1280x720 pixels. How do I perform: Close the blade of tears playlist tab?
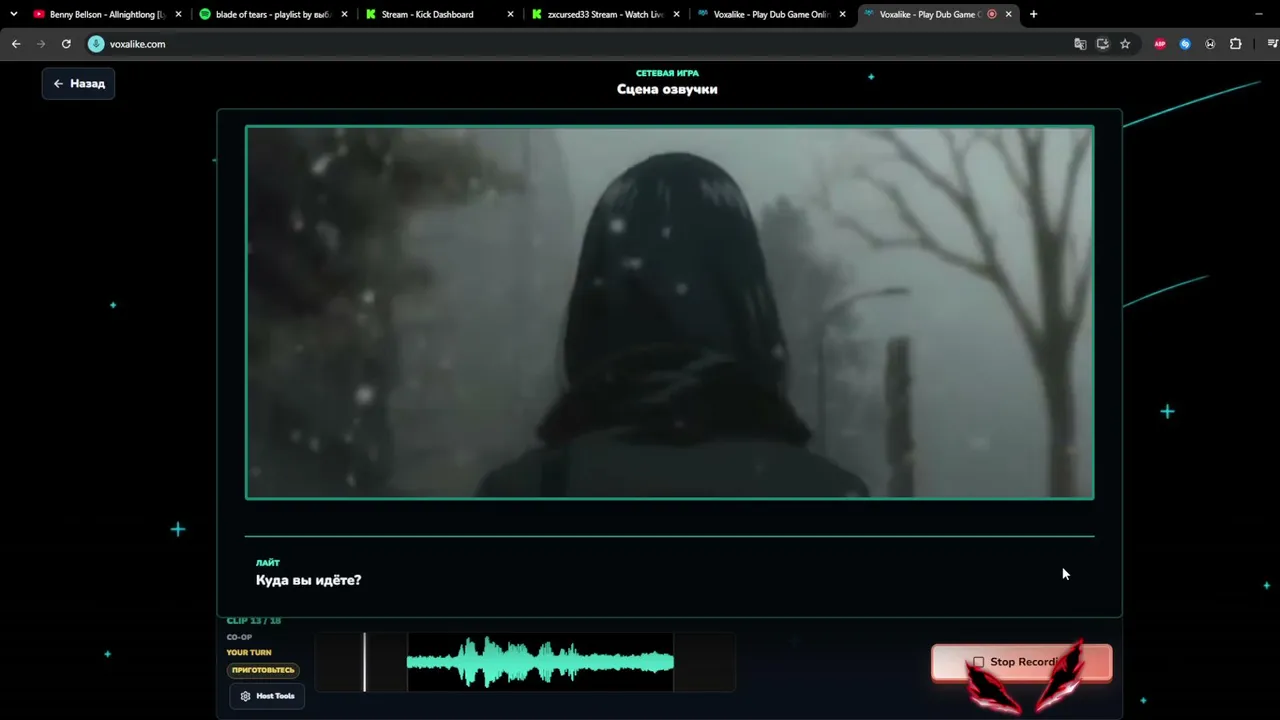(x=344, y=14)
